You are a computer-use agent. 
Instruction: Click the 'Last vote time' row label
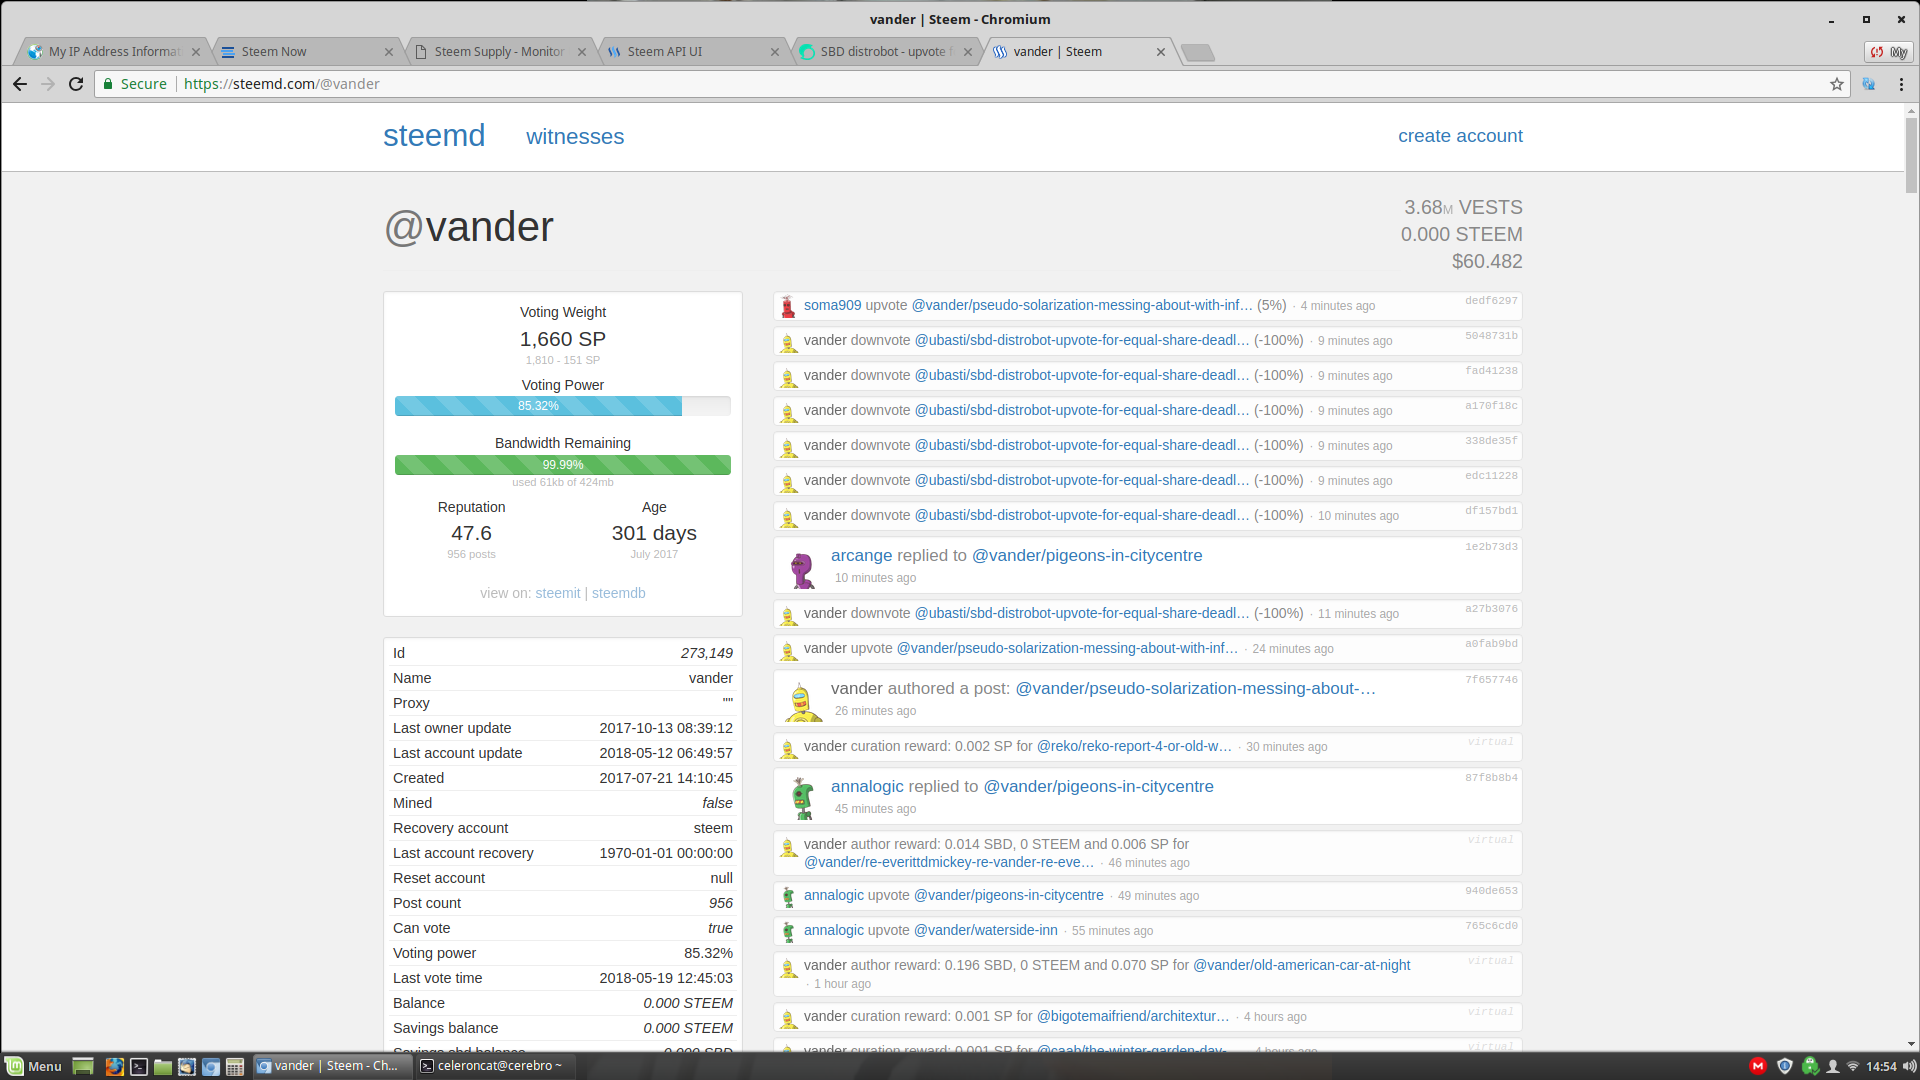[x=438, y=978]
